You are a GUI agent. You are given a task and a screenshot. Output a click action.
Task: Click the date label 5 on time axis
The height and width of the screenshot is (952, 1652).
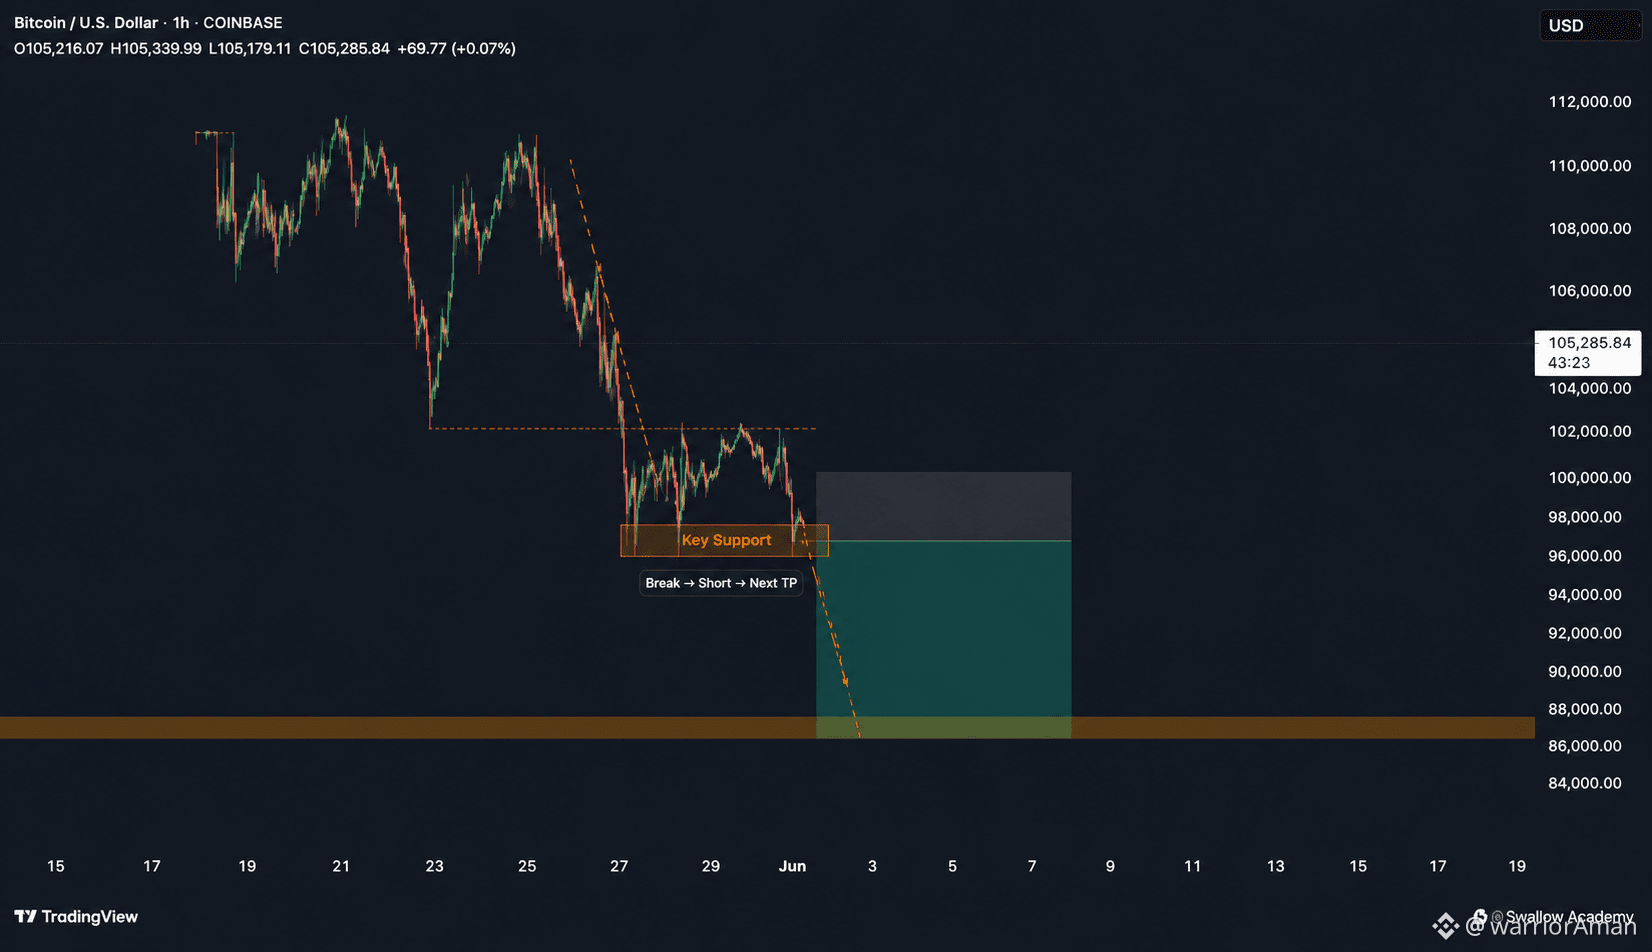[952, 866]
